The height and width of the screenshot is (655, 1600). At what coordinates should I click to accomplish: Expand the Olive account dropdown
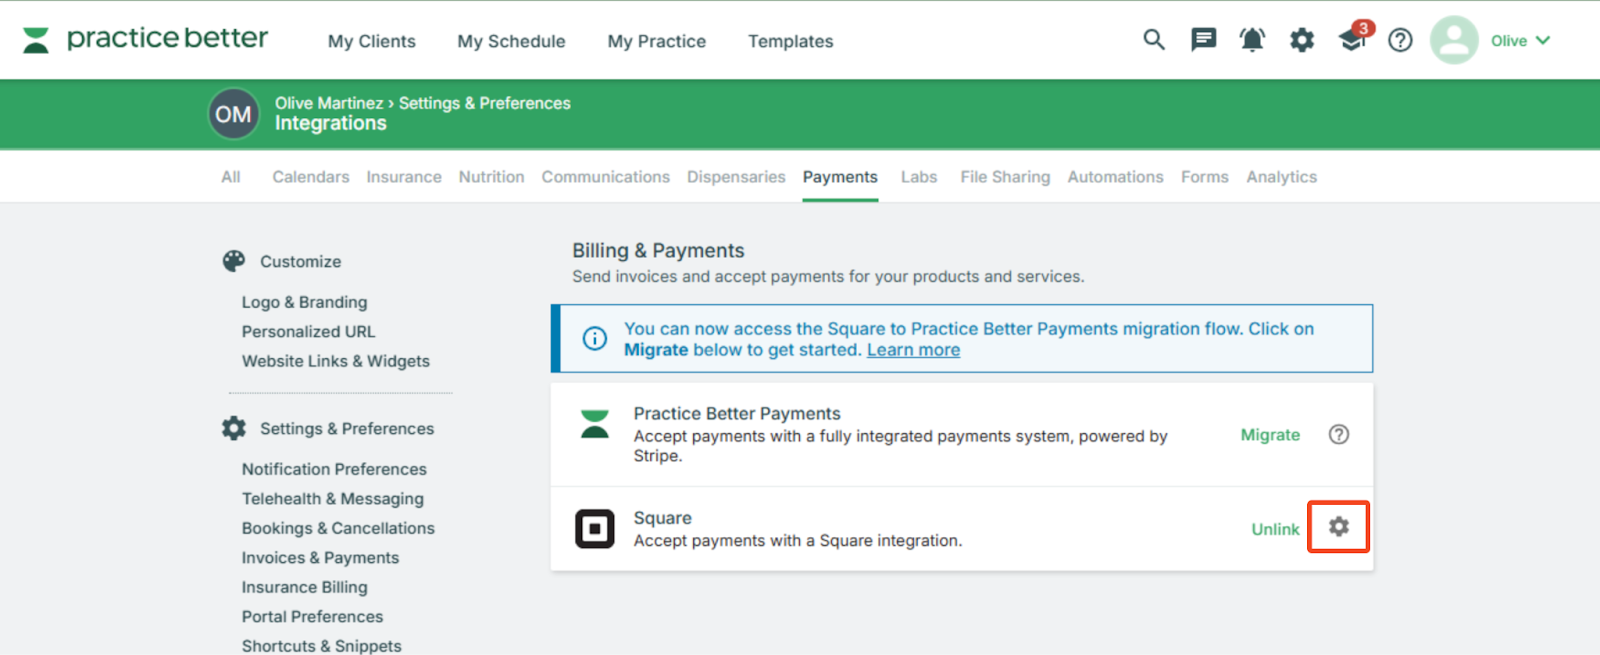[x=1521, y=41]
